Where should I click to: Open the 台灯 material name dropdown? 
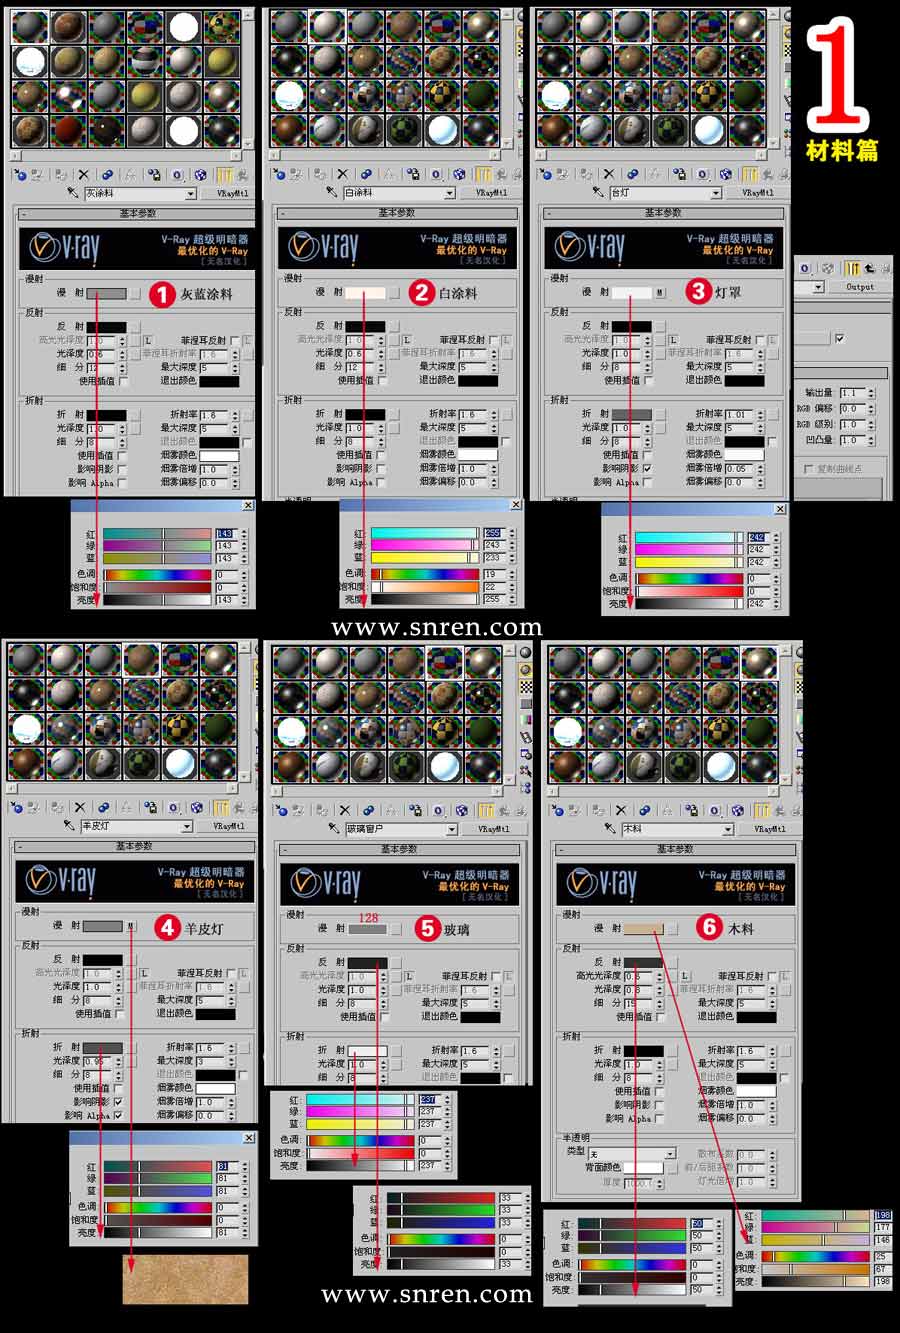716,193
